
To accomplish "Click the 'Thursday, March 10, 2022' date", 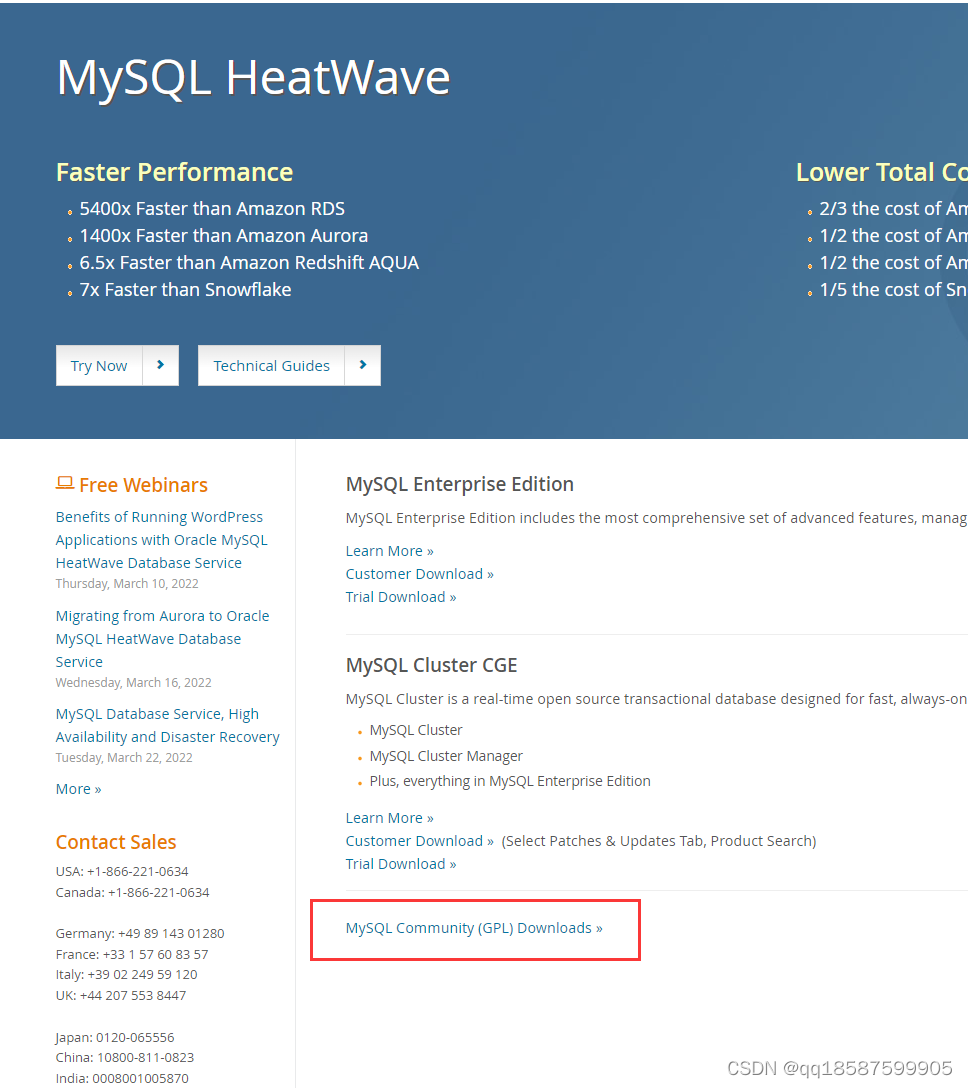I will tap(127, 584).
